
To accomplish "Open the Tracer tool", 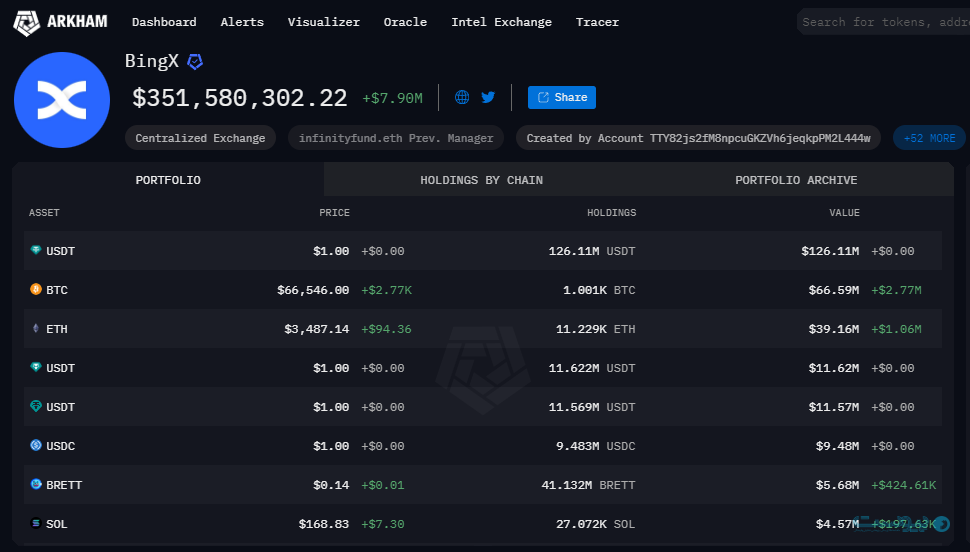I will coord(597,22).
